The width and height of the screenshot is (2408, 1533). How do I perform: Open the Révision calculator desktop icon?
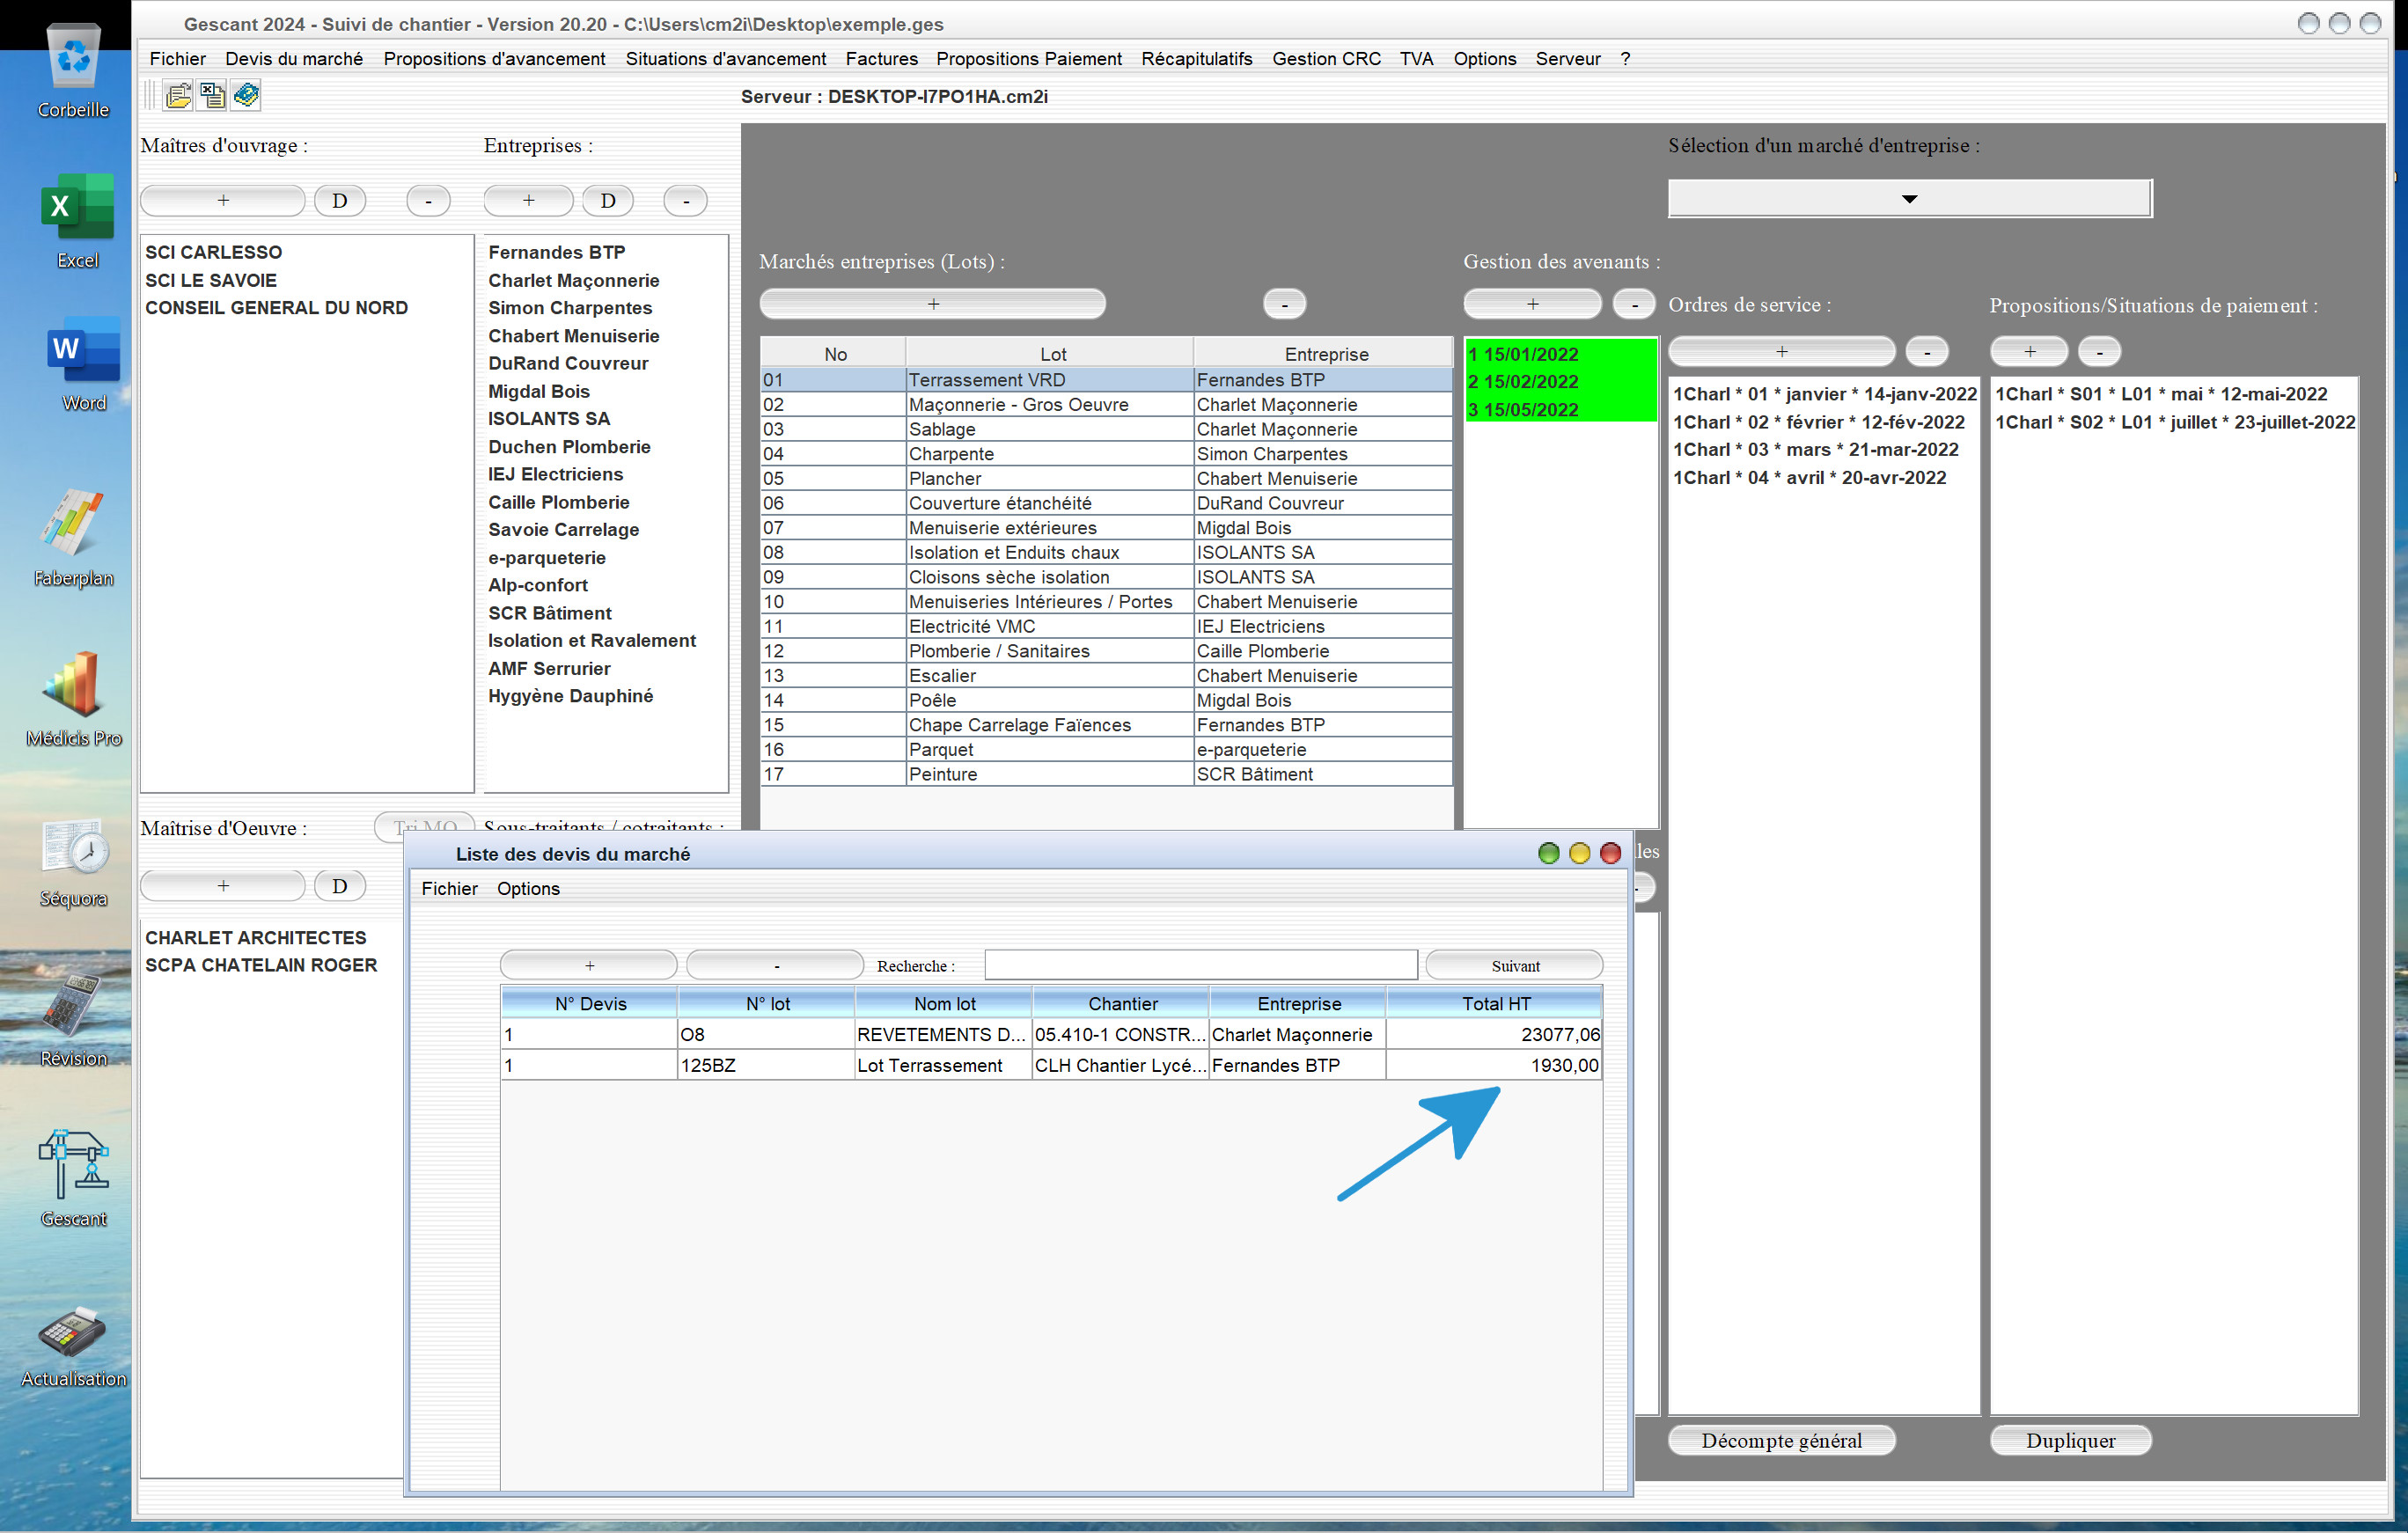73,1020
